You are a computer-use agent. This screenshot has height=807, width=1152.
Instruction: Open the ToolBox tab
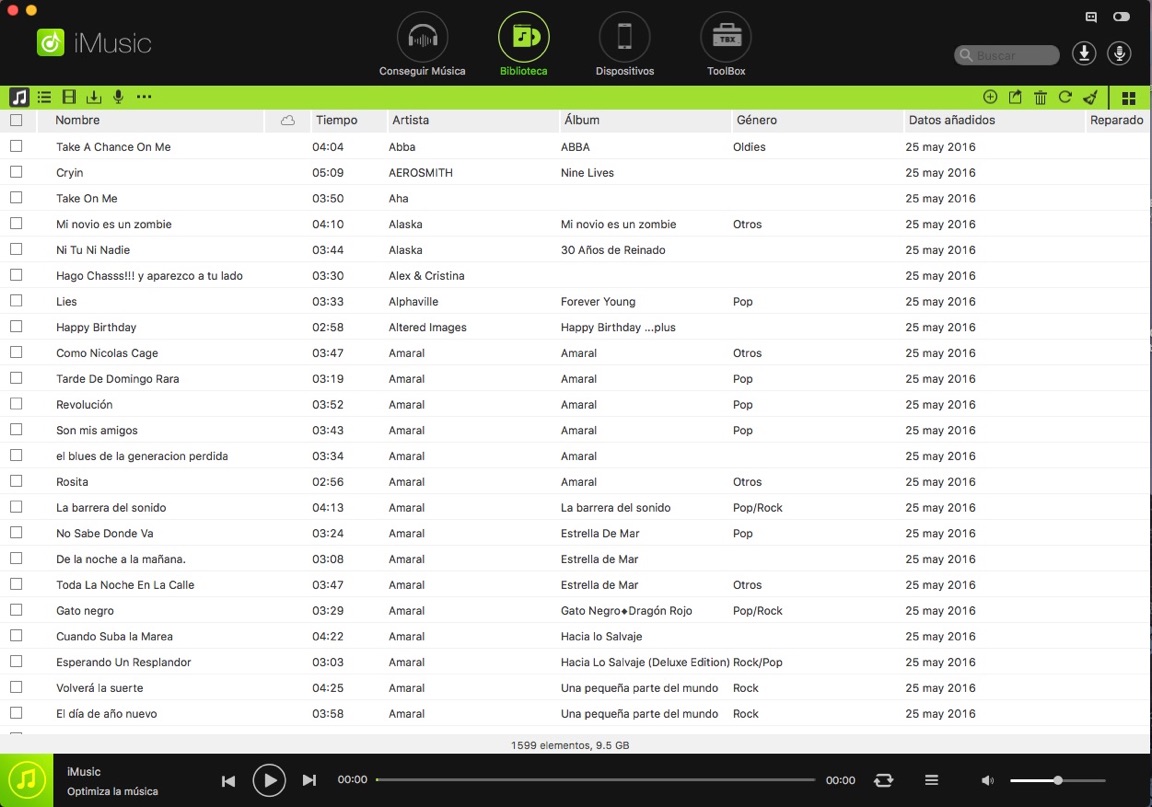726,46
